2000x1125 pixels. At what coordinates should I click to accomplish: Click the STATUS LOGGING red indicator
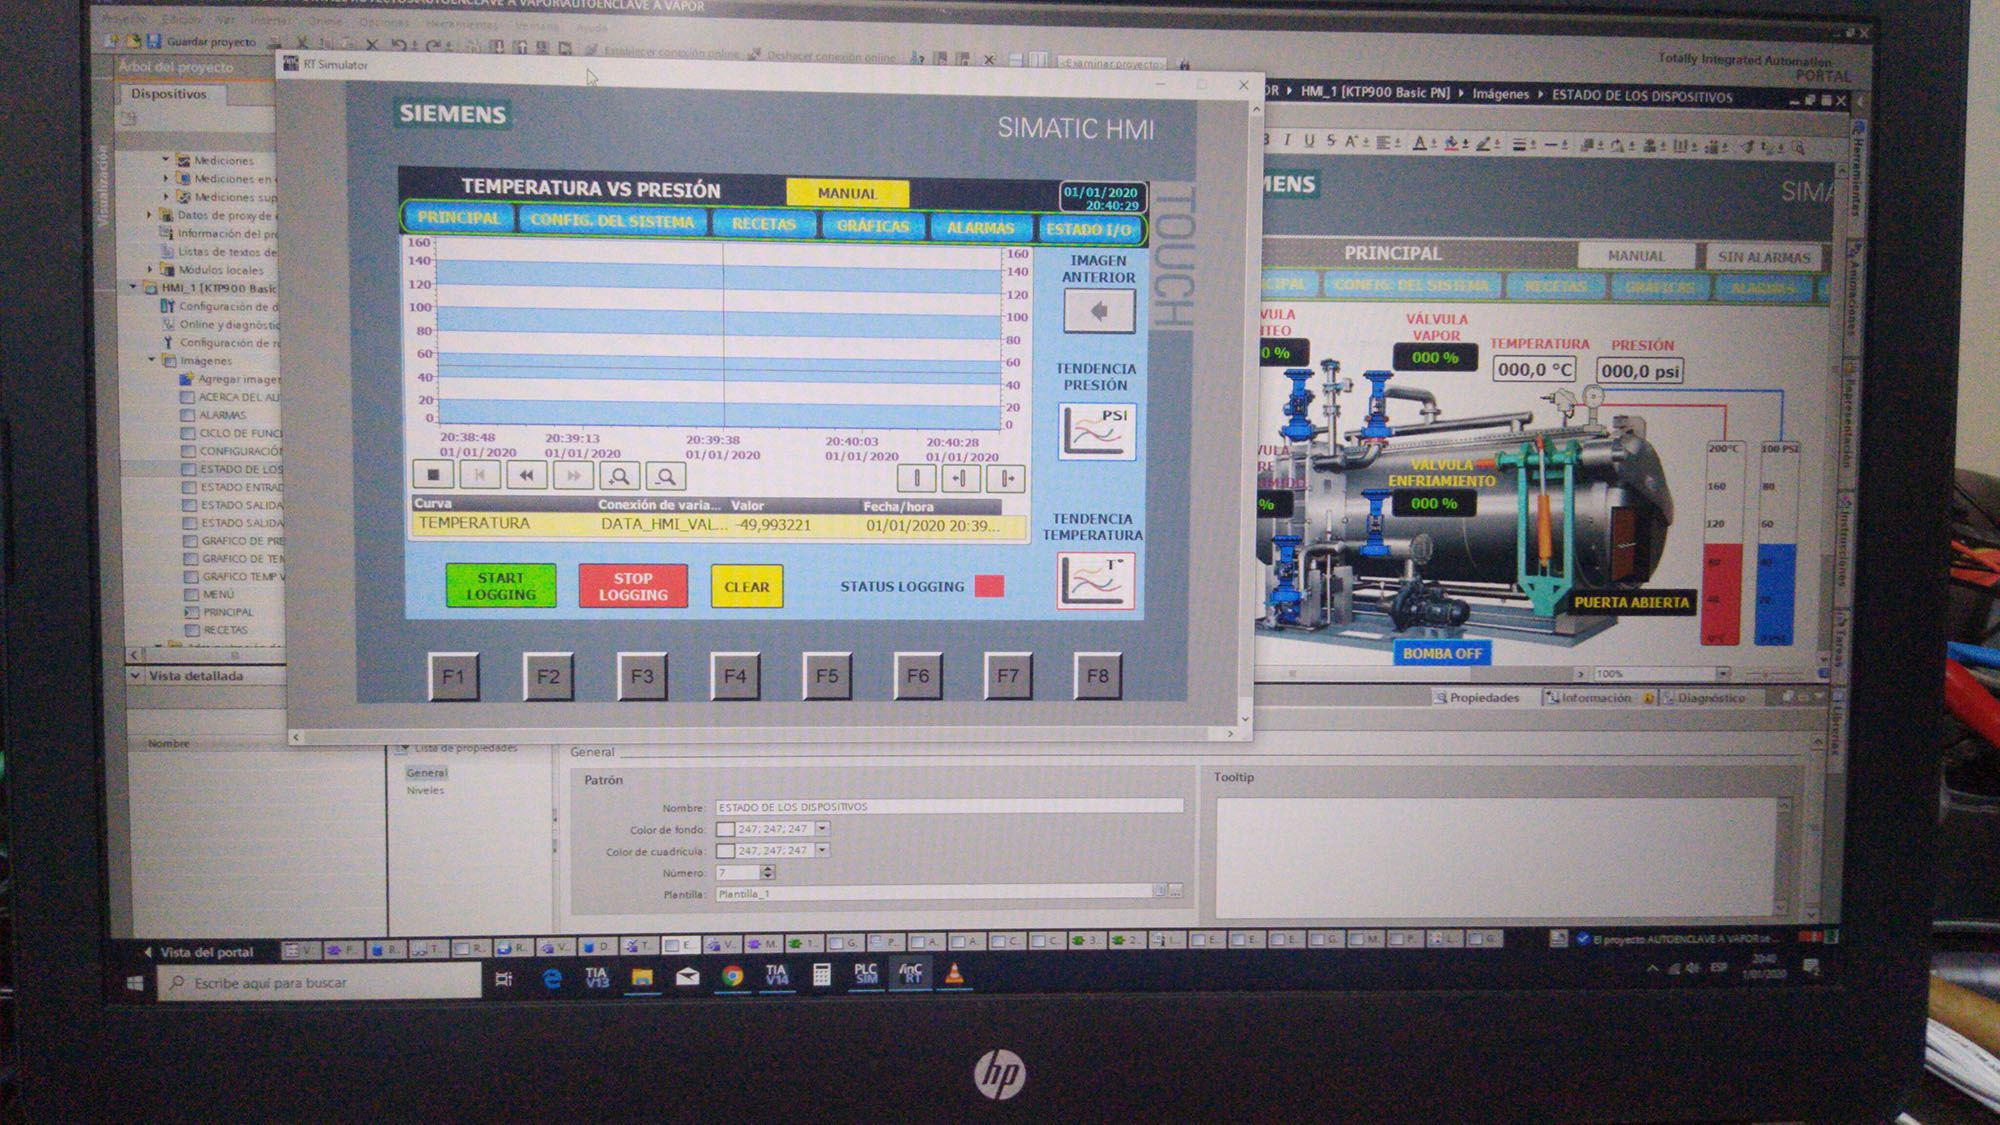click(989, 586)
